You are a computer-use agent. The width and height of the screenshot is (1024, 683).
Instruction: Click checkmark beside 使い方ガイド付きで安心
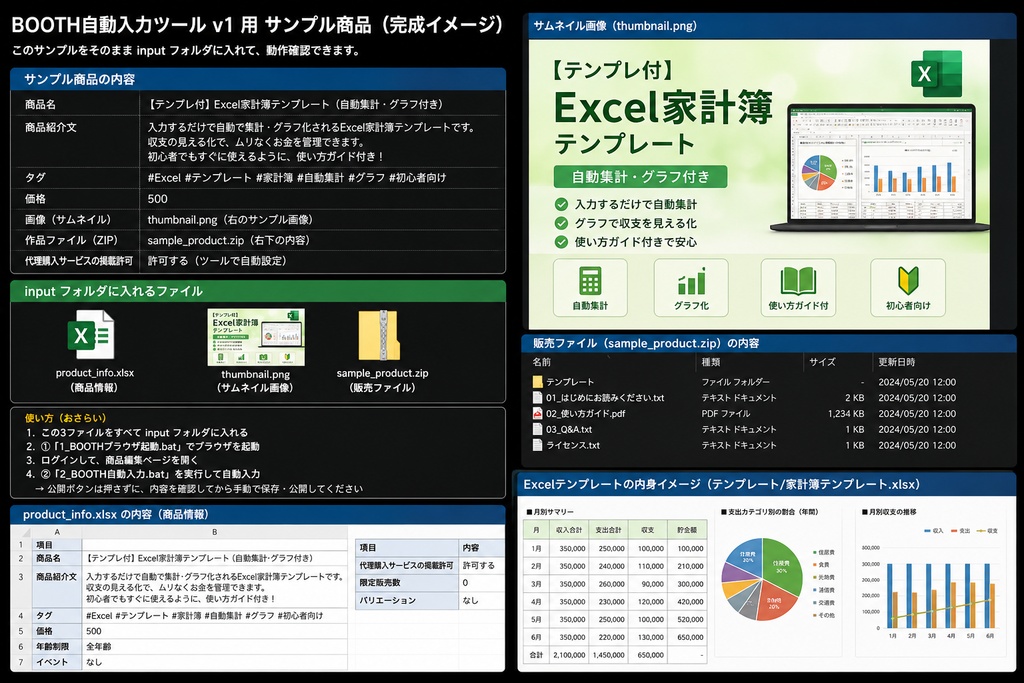(561, 242)
